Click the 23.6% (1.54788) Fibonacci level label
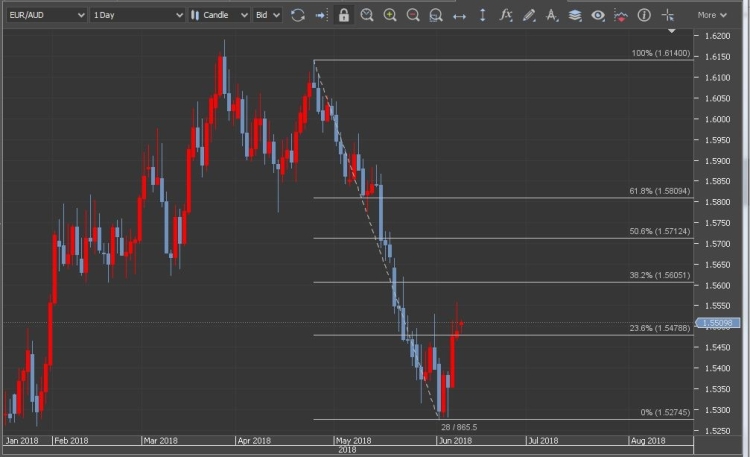The image size is (750, 457). coord(660,328)
